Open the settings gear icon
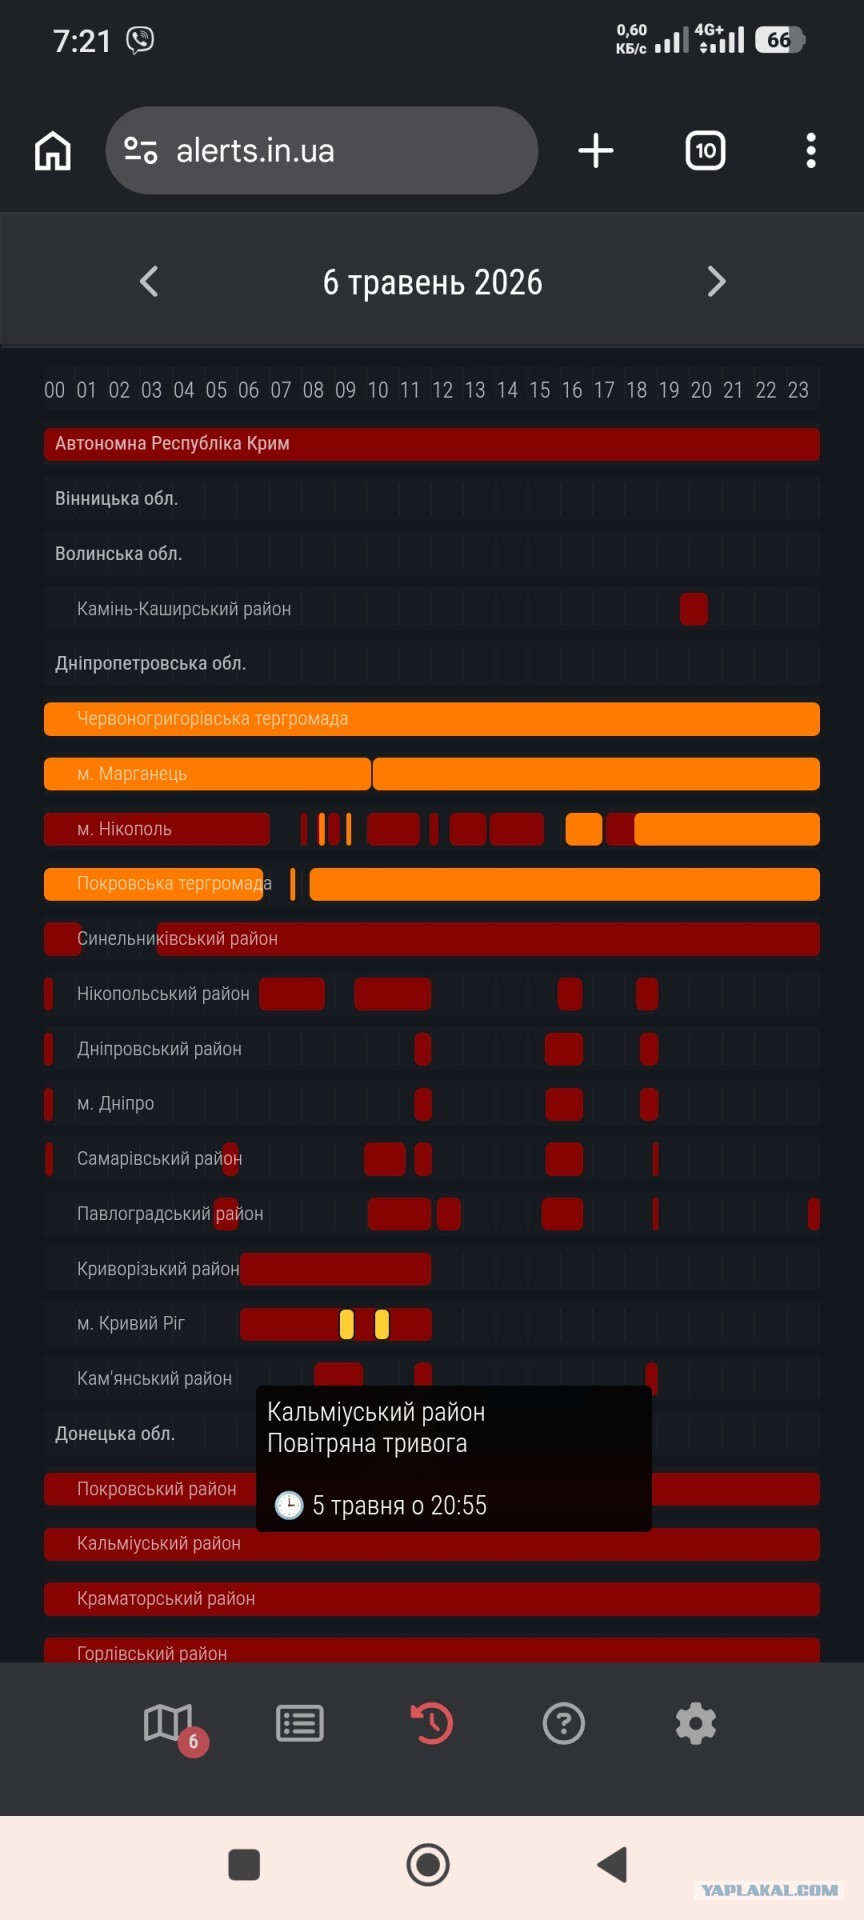This screenshot has height=1920, width=864. [x=696, y=1724]
